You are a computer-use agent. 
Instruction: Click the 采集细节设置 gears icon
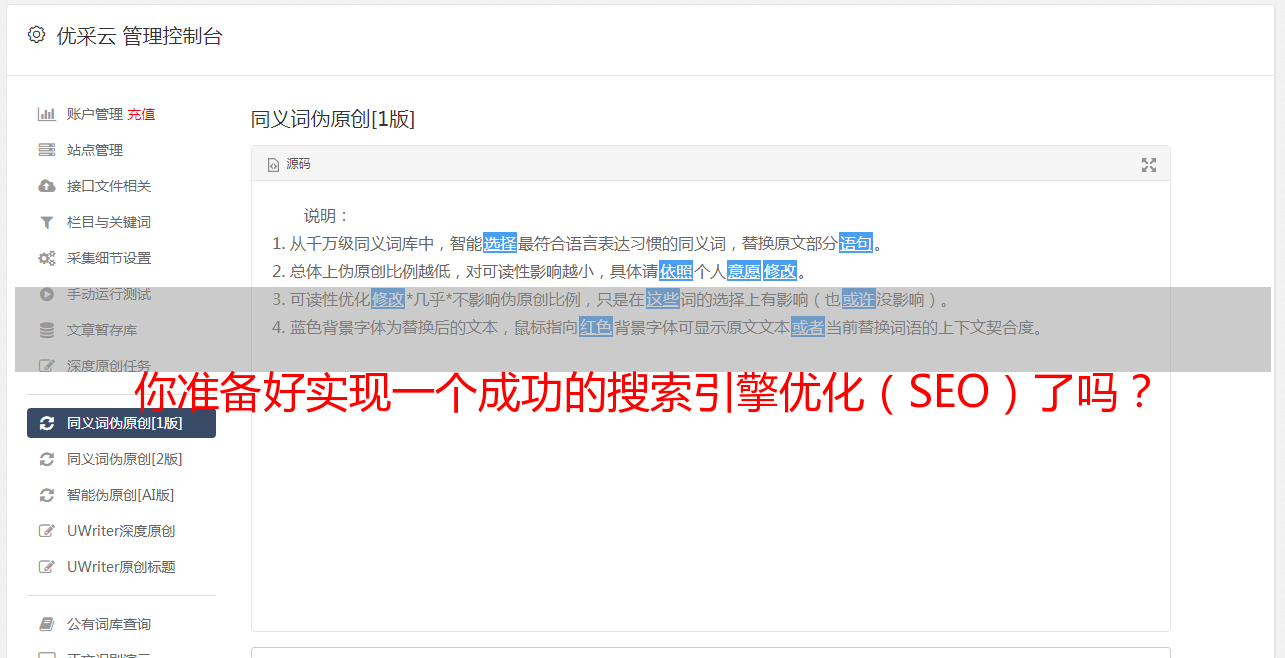pos(46,258)
